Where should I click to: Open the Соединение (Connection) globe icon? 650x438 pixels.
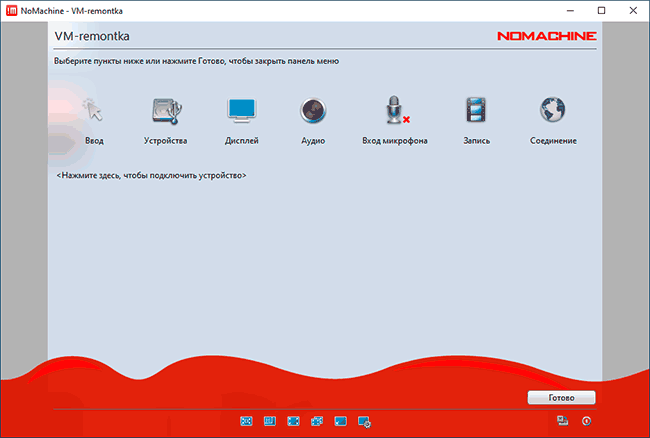point(553,110)
